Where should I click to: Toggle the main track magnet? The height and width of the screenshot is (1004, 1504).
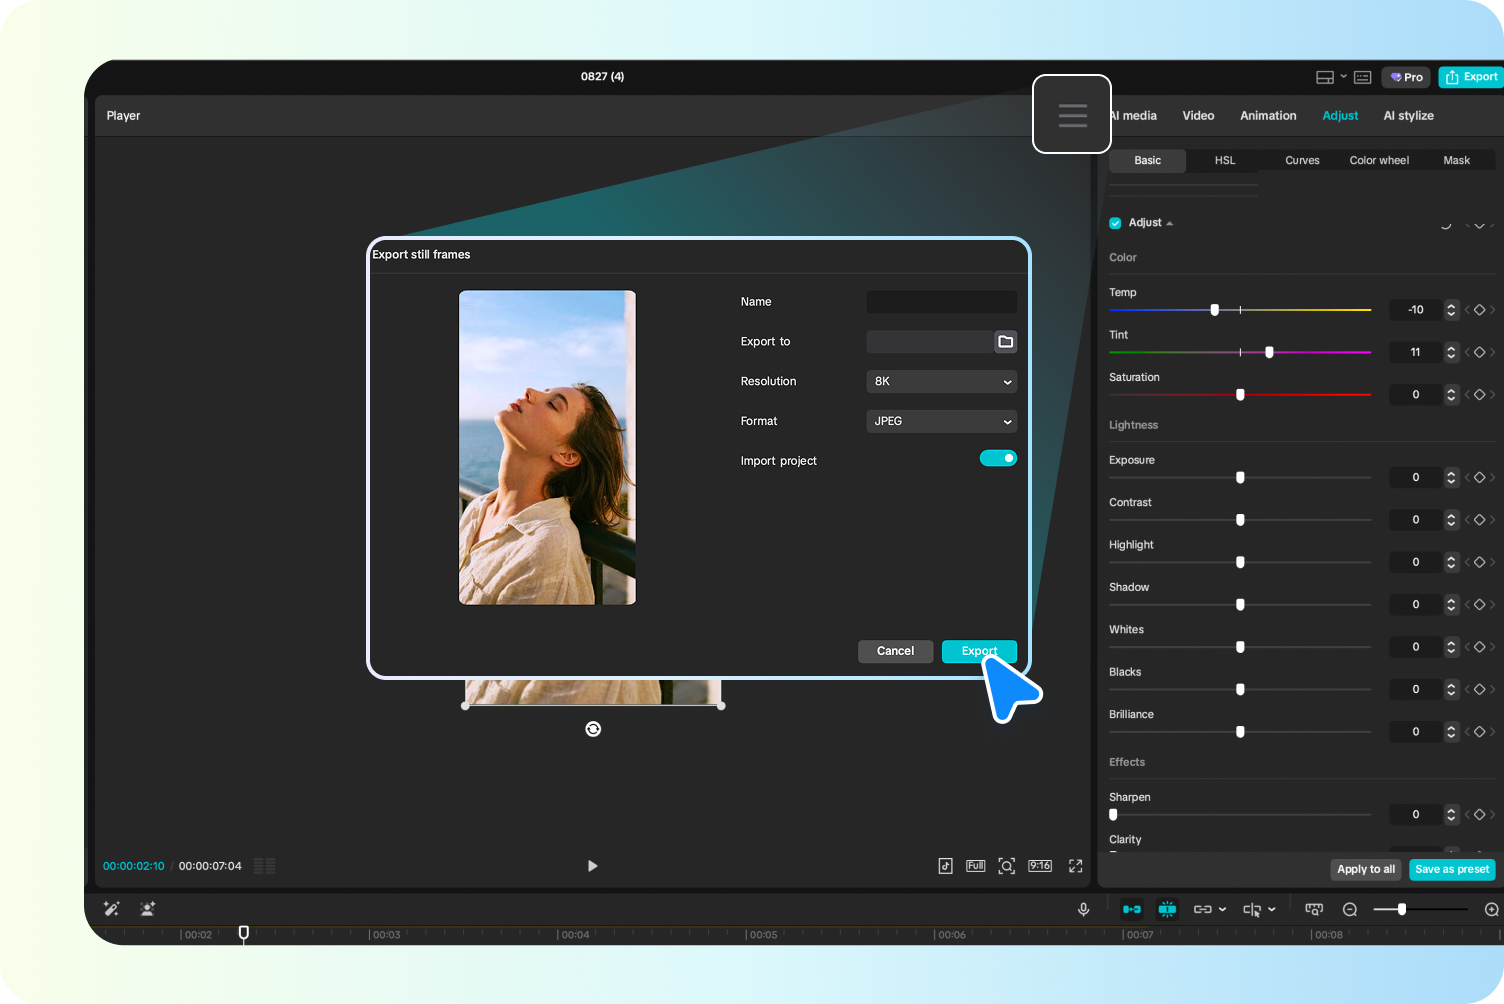coord(1132,909)
